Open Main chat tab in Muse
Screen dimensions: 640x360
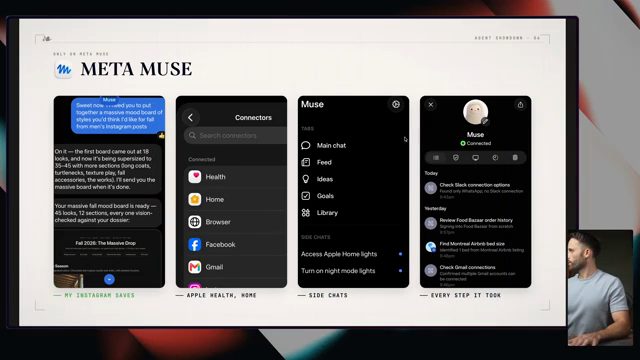click(x=323, y=145)
